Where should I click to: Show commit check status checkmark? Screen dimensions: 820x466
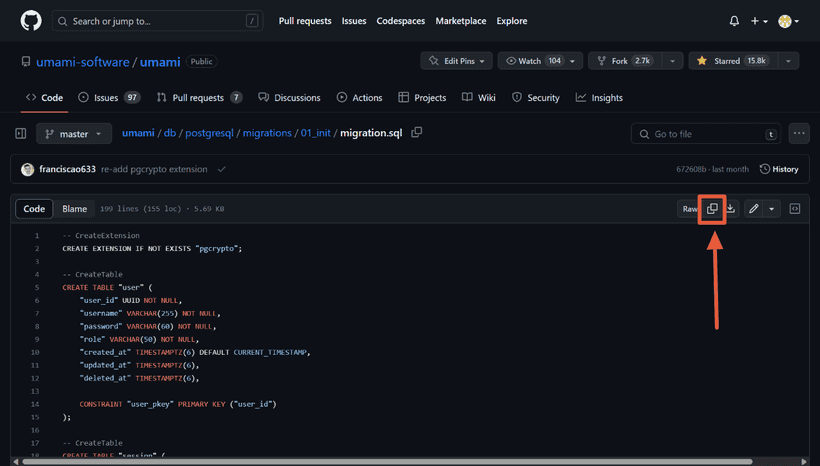[x=222, y=169]
